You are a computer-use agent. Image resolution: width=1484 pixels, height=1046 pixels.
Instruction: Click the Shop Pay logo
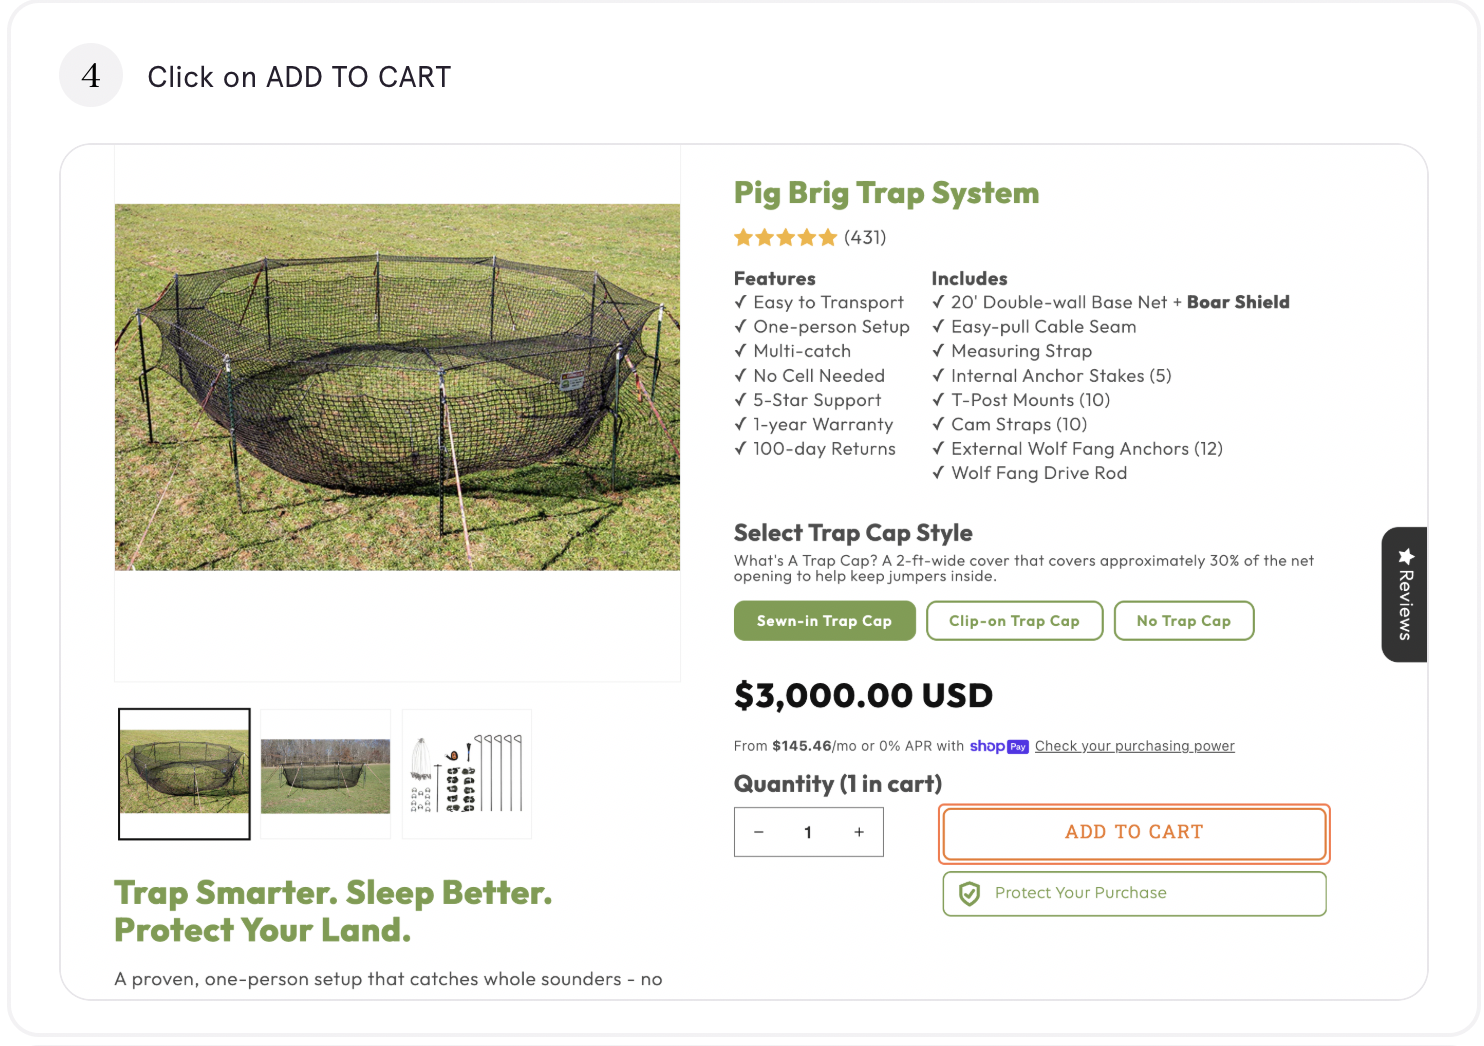coord(998,746)
